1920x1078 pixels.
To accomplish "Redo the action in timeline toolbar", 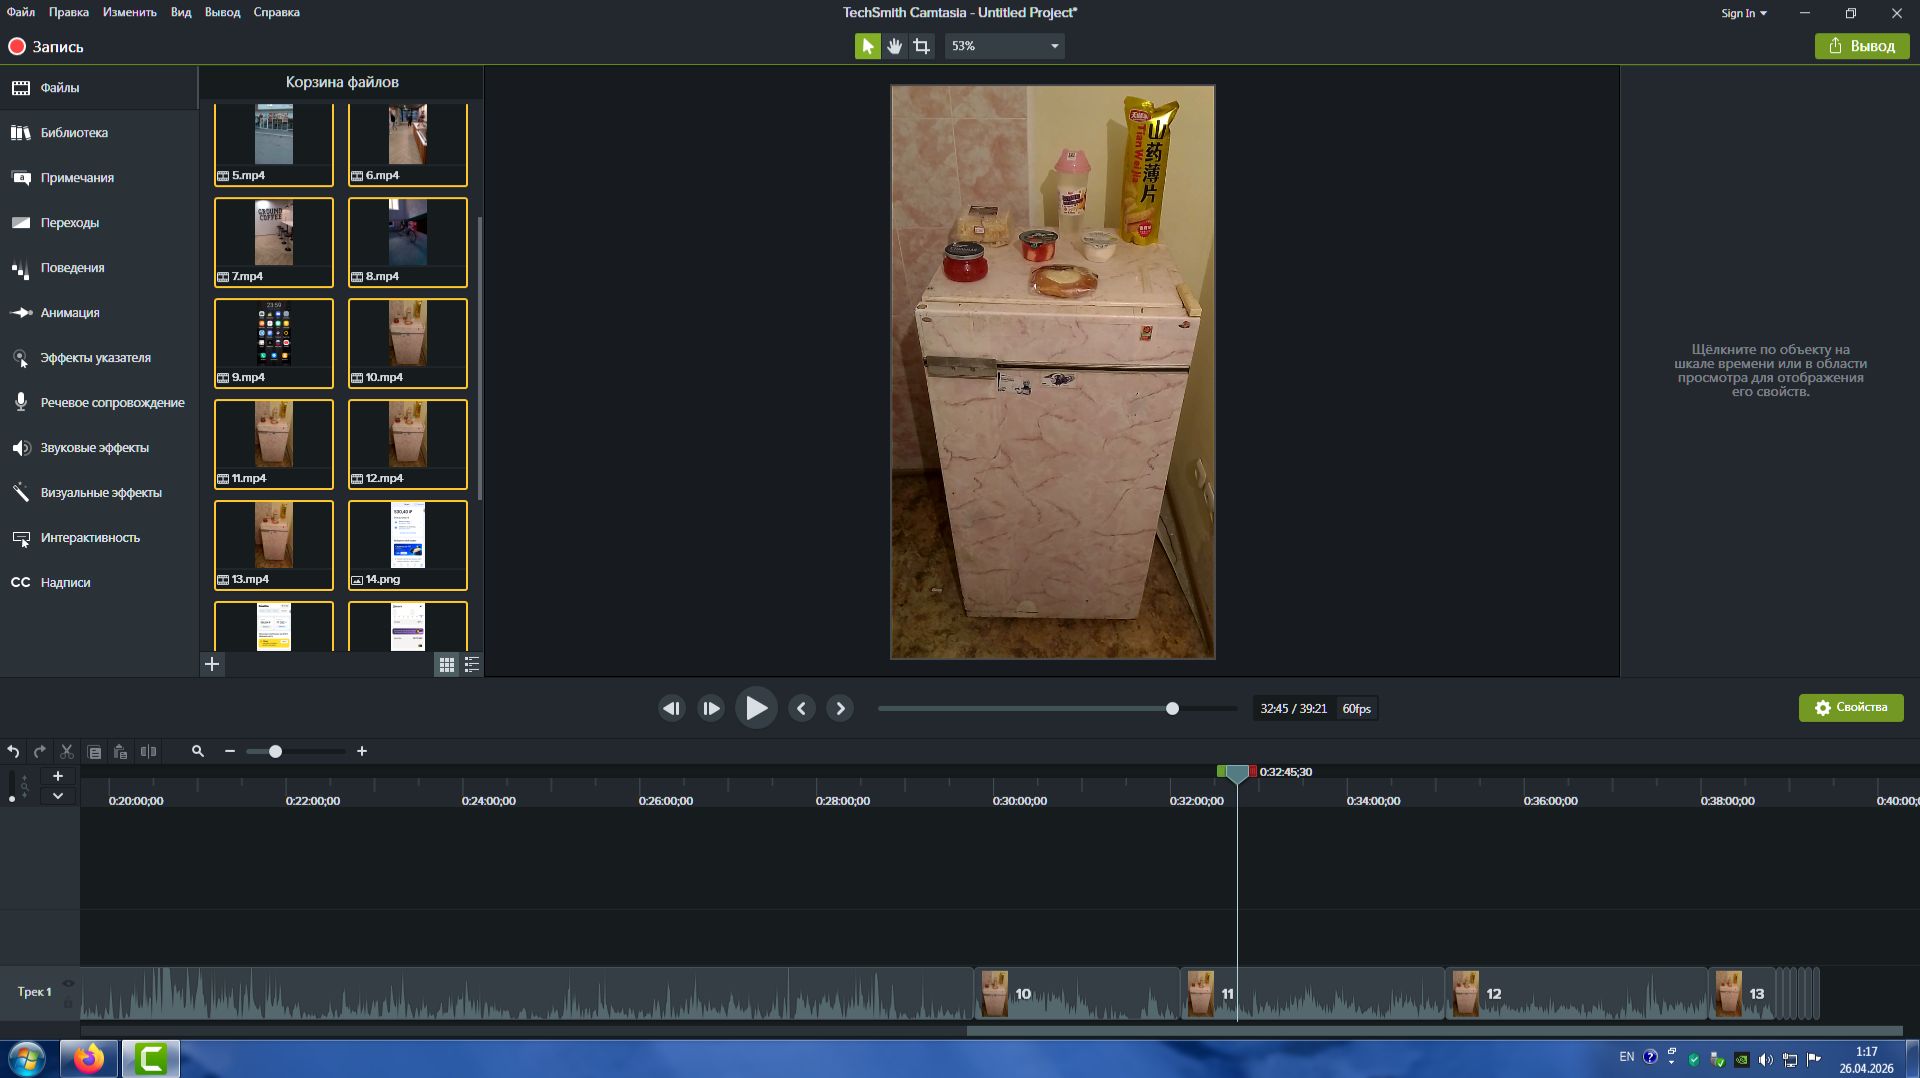I will click(40, 751).
